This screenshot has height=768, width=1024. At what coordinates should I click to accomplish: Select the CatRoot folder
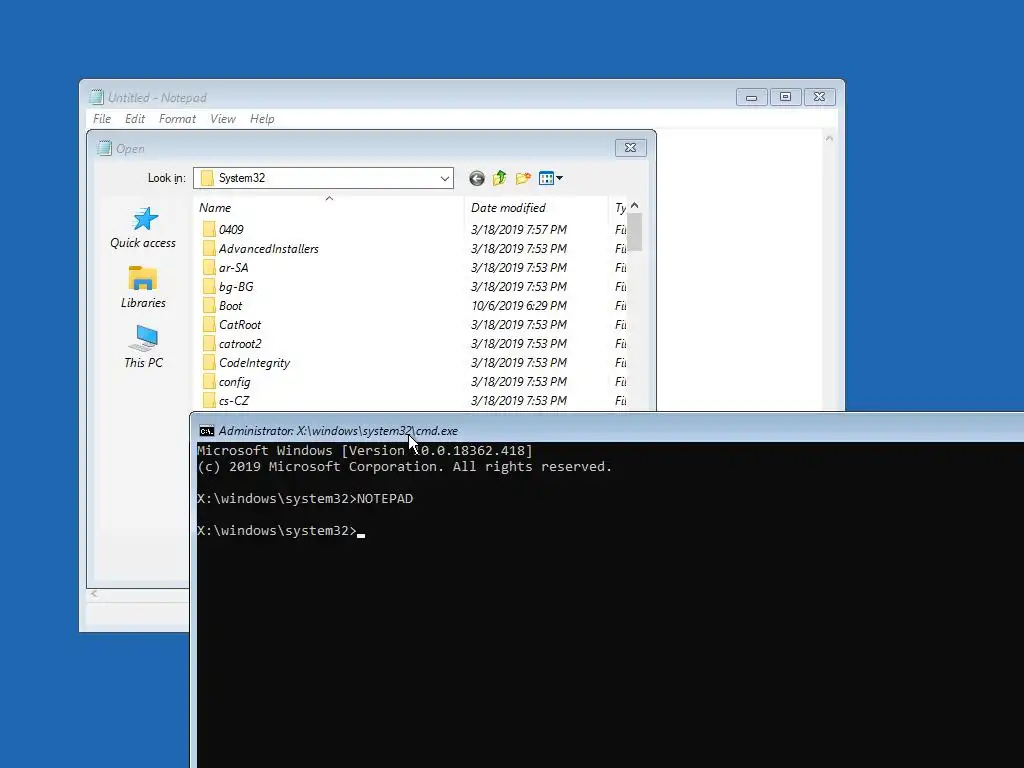(240, 325)
